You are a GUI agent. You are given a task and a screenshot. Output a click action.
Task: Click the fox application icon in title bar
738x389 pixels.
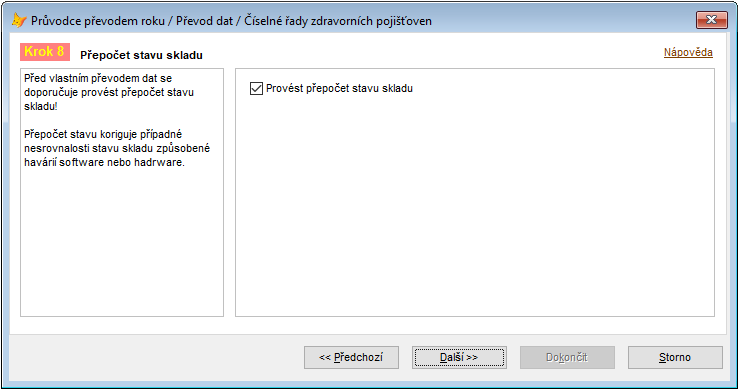pyautogui.click(x=19, y=20)
